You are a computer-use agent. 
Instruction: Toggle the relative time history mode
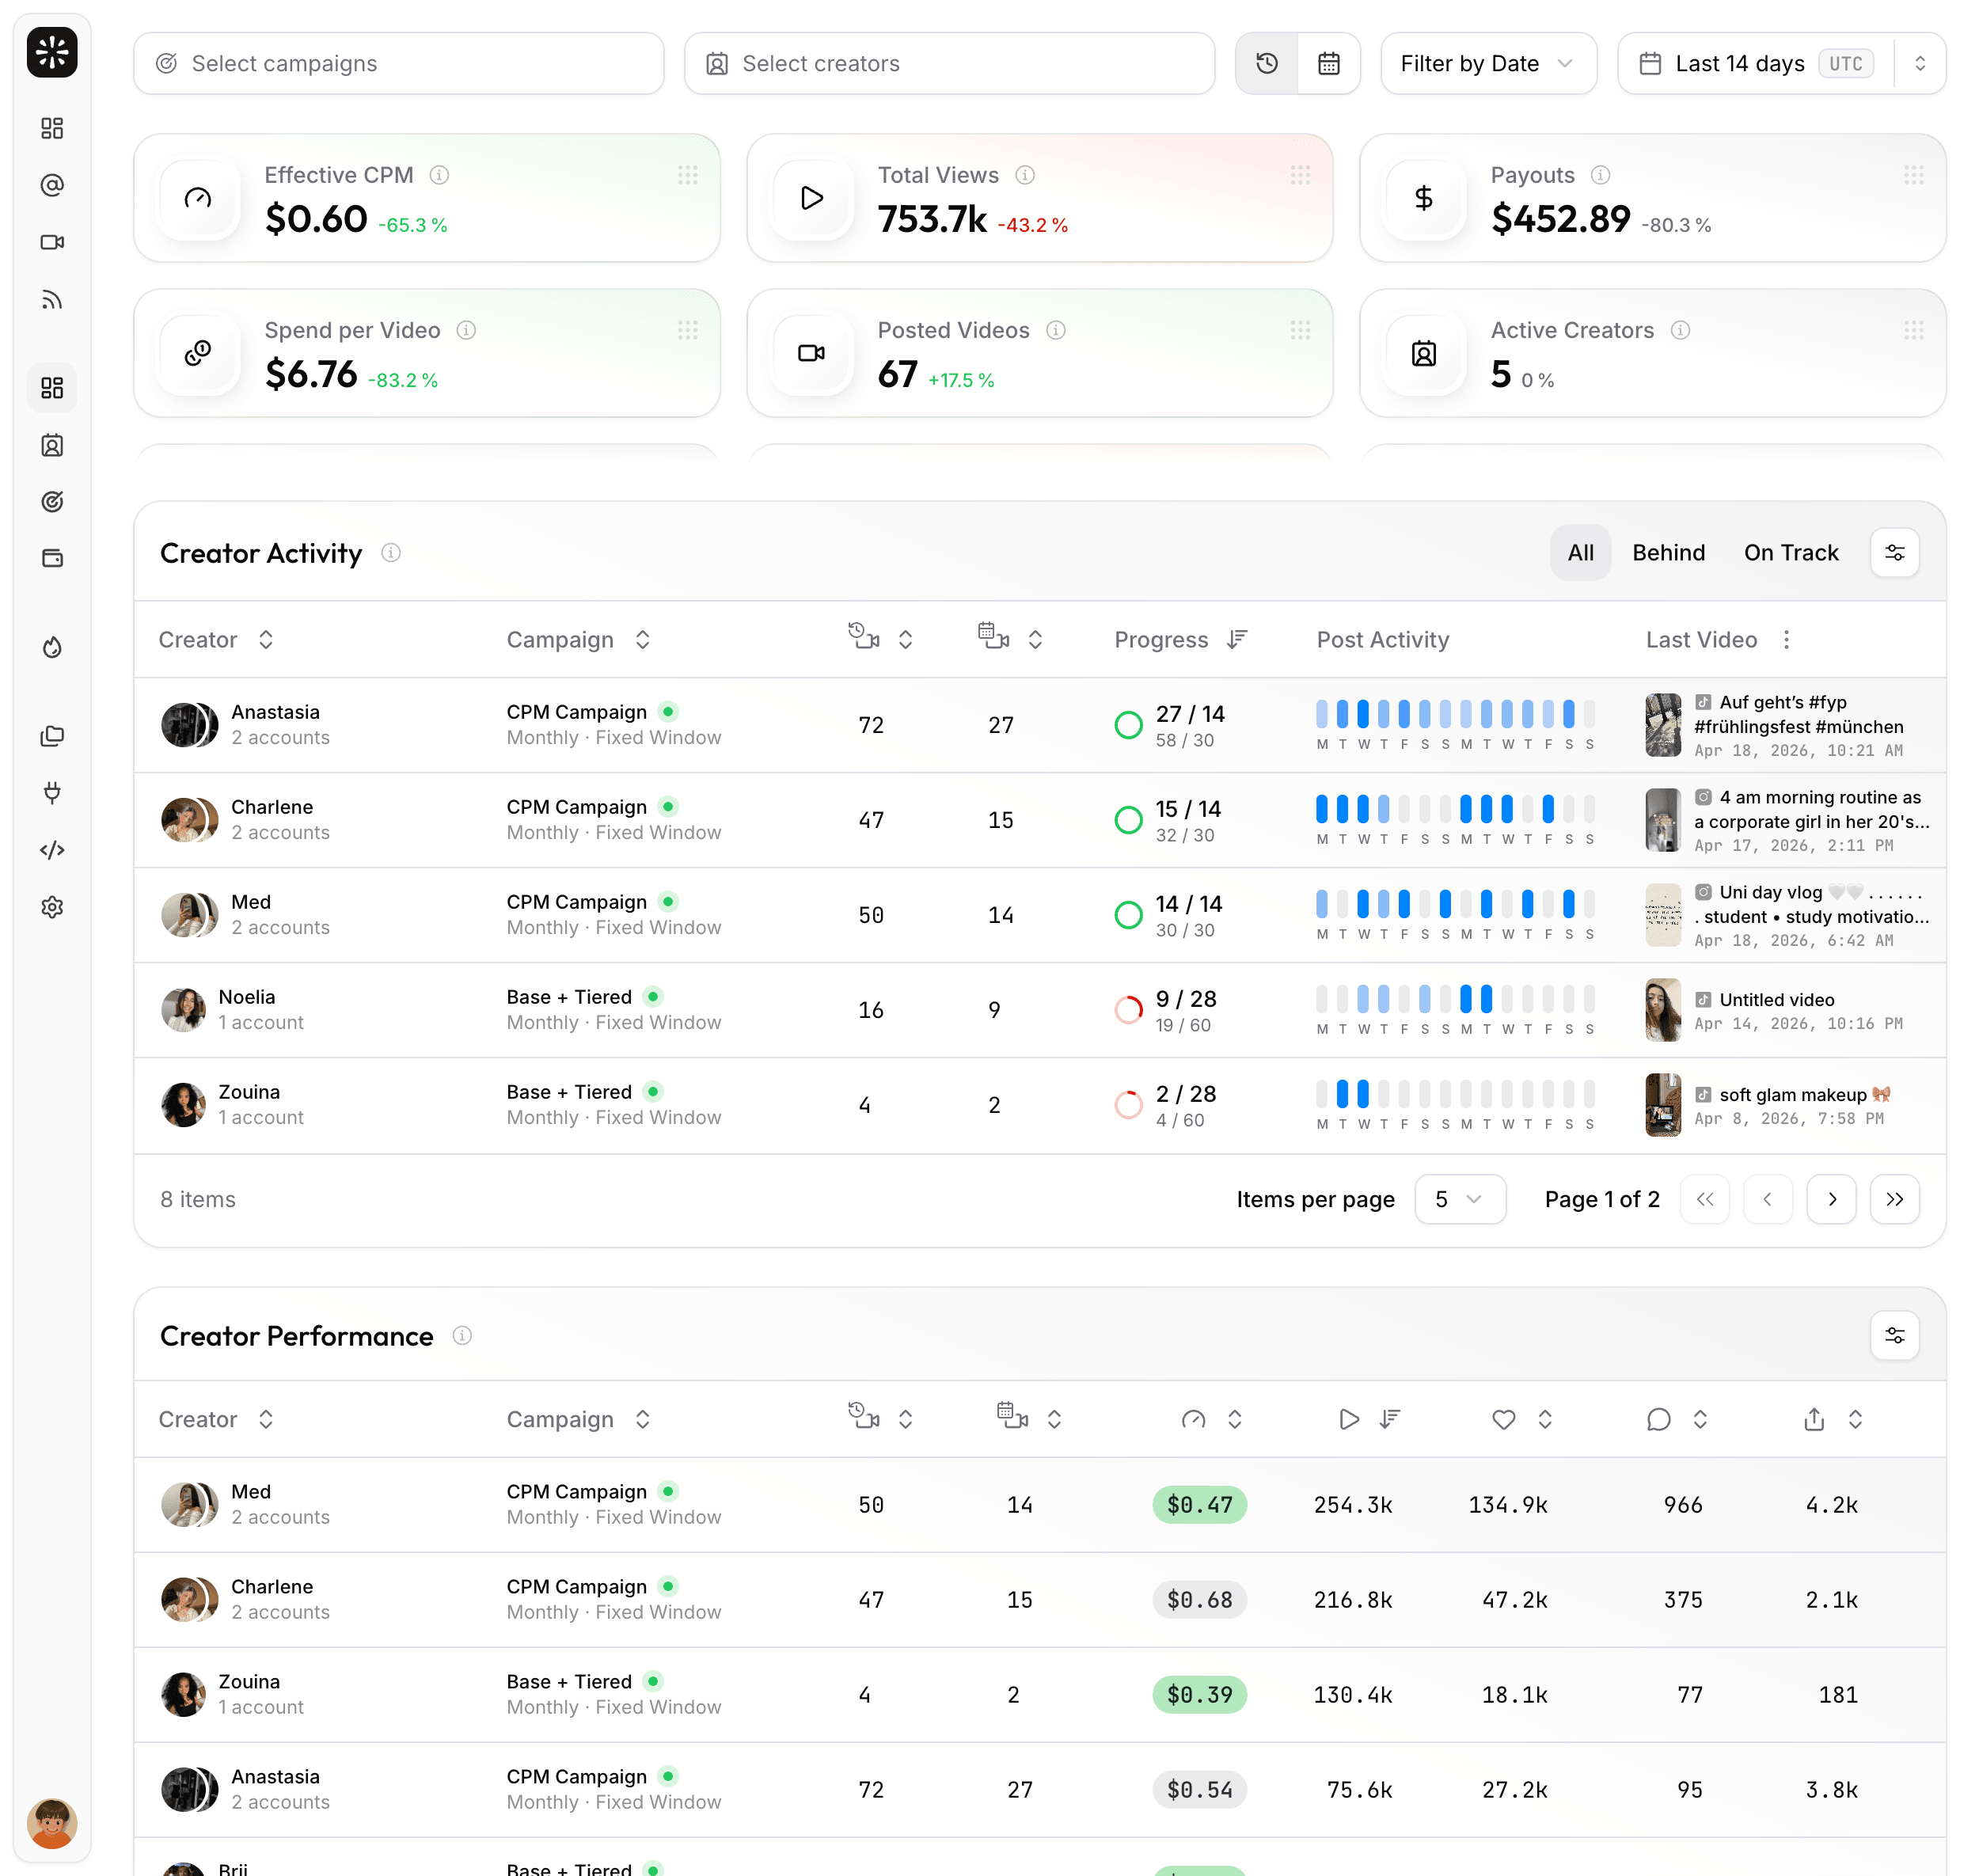[x=1267, y=63]
